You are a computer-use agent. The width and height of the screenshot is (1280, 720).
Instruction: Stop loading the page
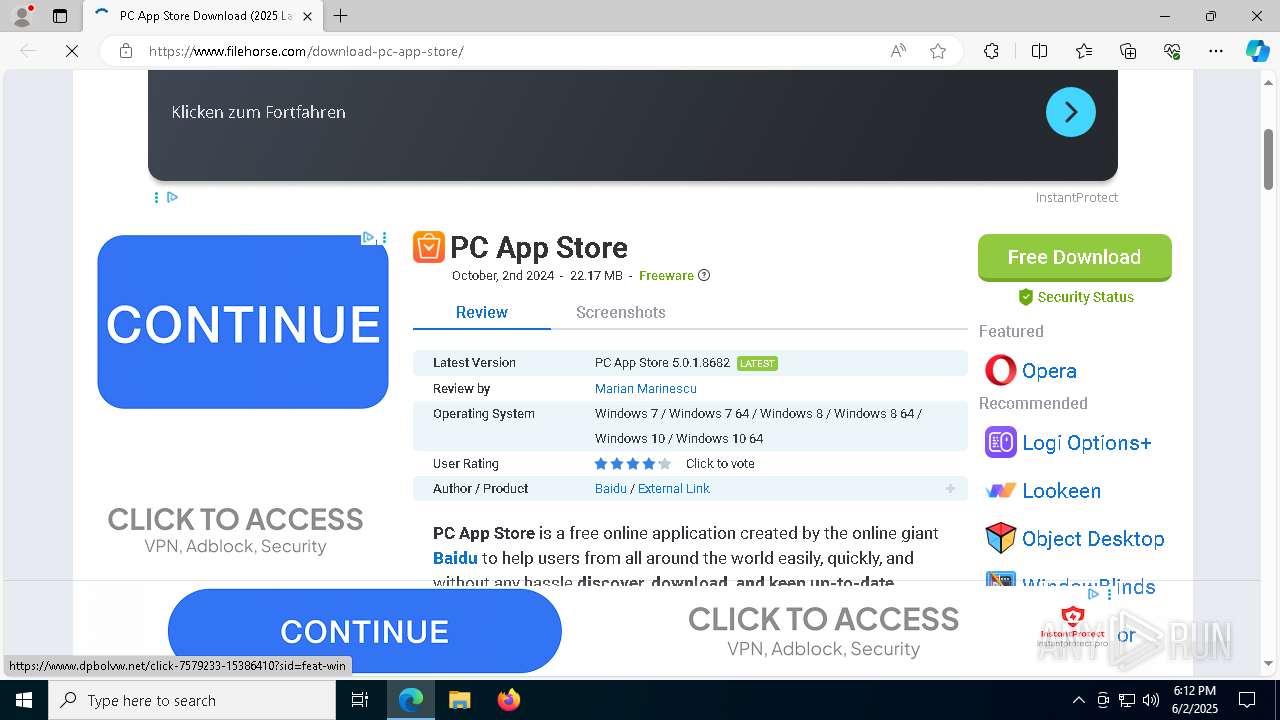tap(72, 51)
